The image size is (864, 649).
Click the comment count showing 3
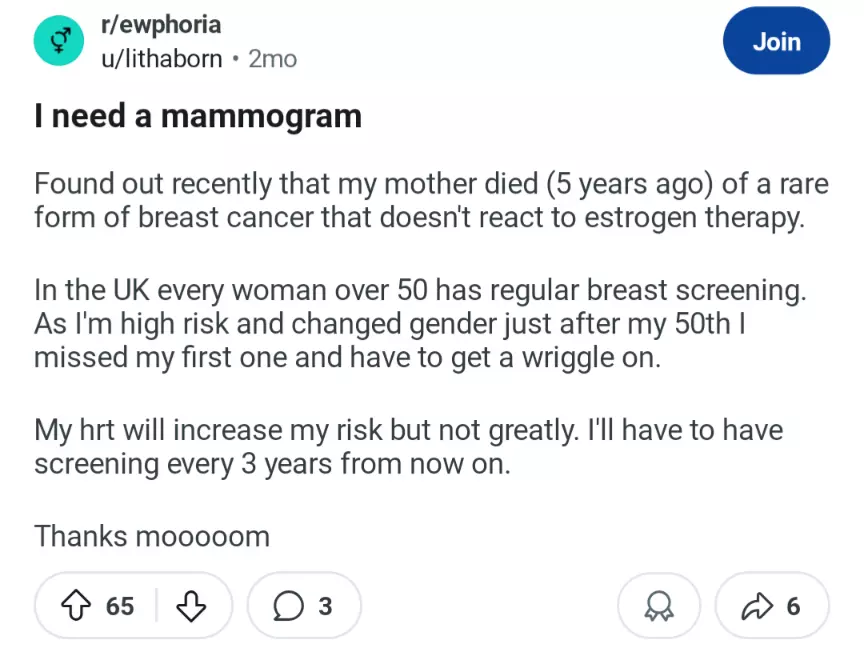(324, 605)
